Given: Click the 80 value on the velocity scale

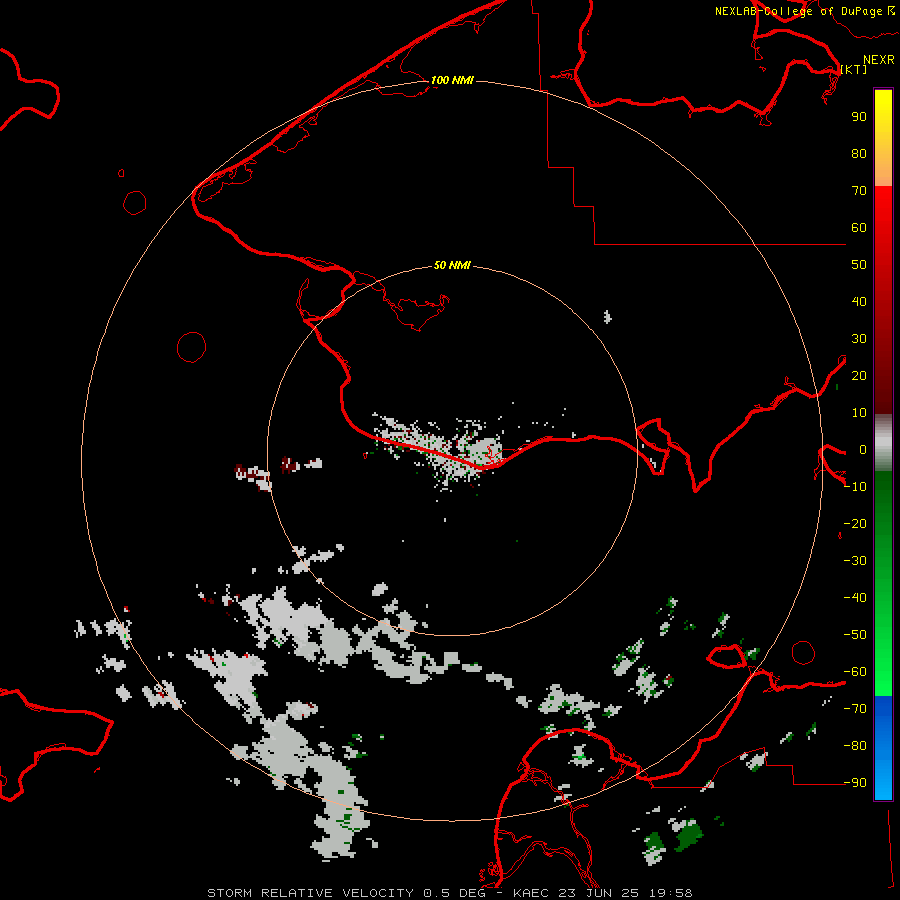Looking at the screenshot, I should (x=859, y=153).
